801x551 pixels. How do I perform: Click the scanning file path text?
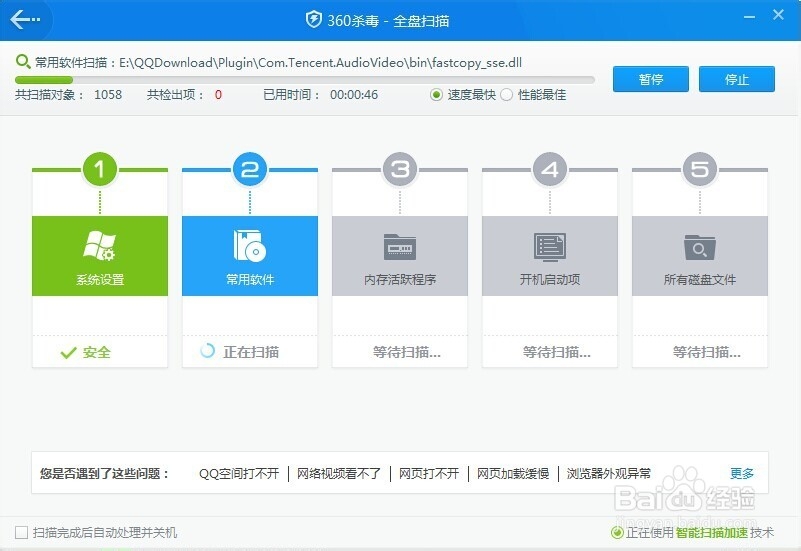click(x=320, y=63)
